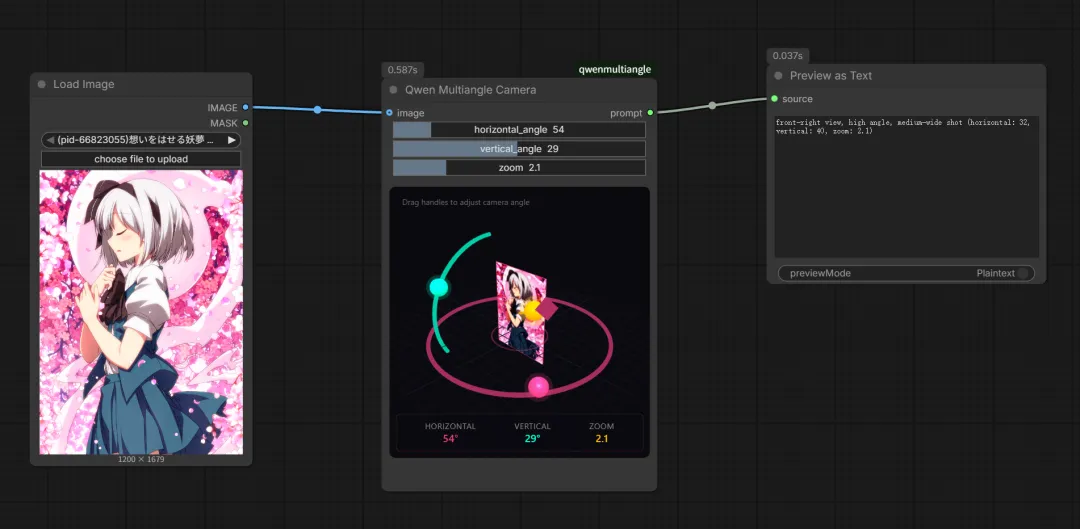
Task: Click the Qwen Multiangle Camera title
Action: coord(470,90)
